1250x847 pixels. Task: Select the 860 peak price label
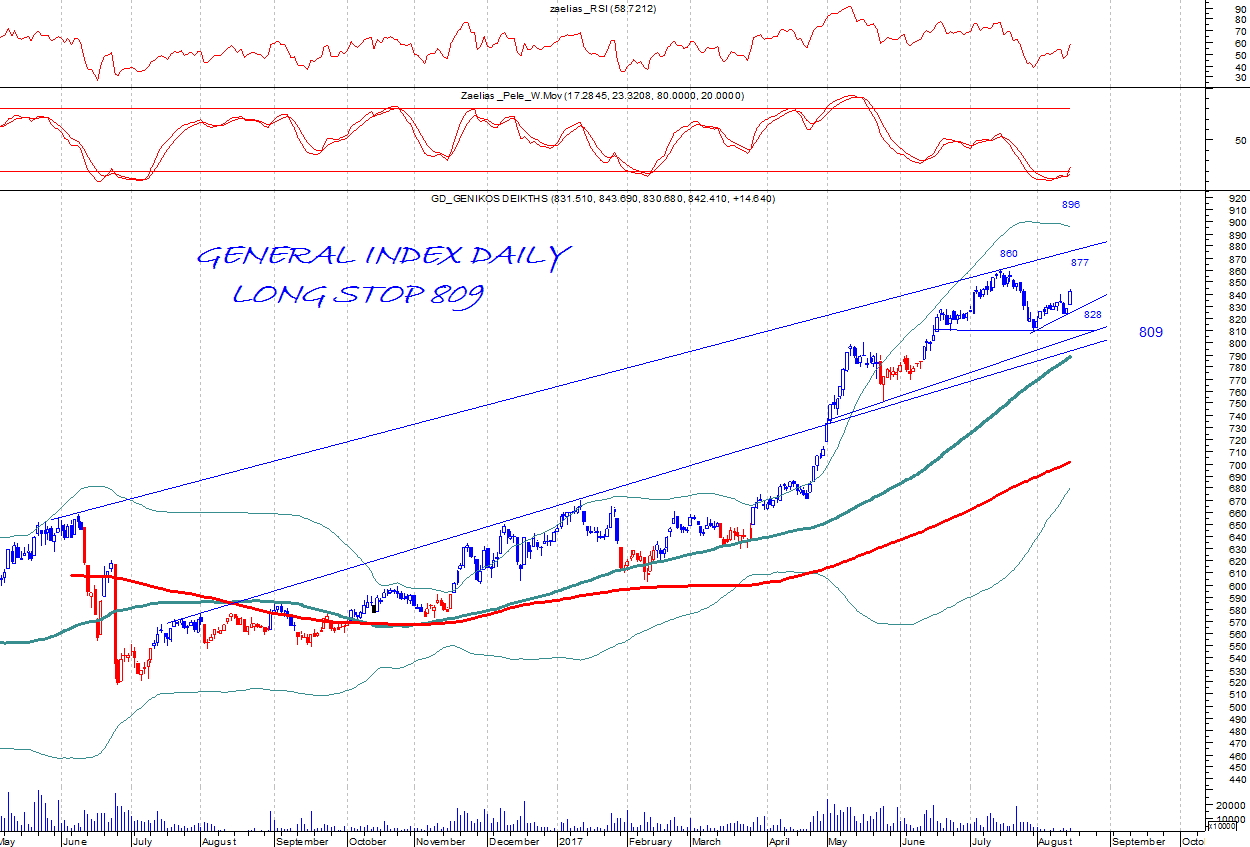tap(1009, 254)
